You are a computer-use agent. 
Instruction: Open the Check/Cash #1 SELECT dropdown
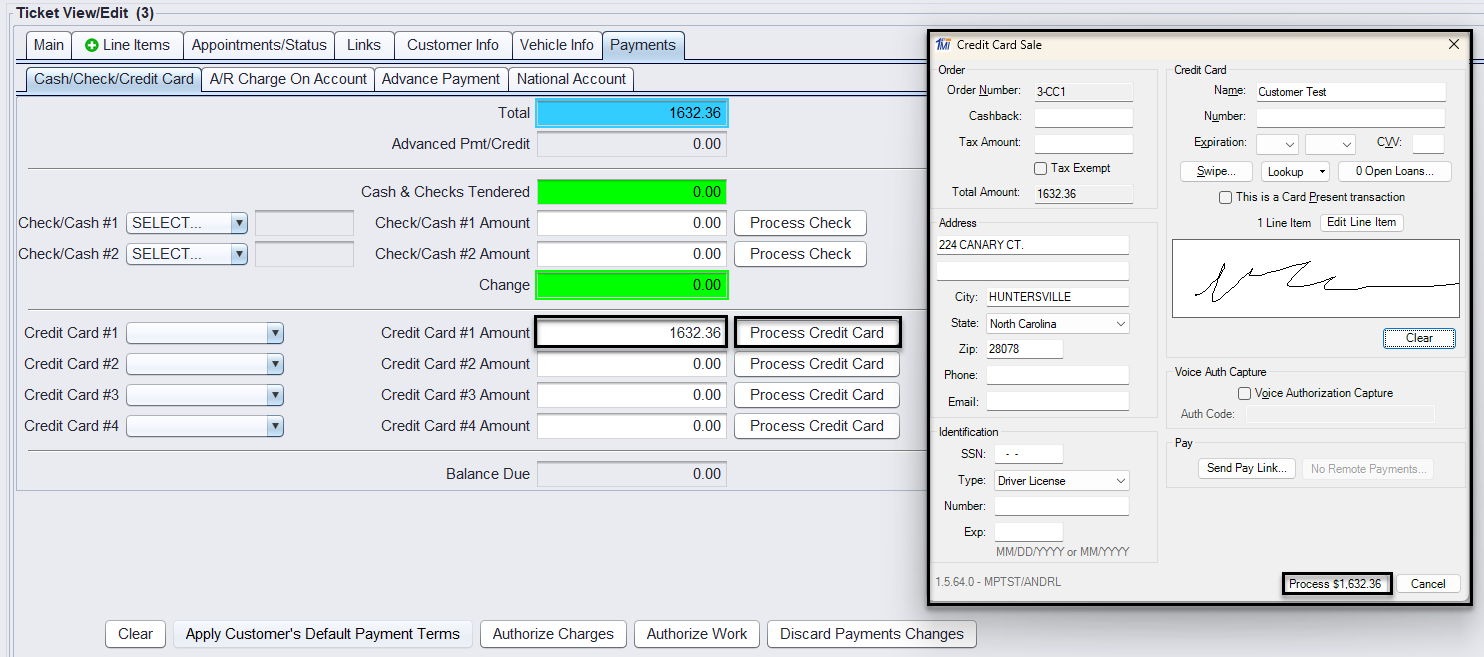[239, 223]
